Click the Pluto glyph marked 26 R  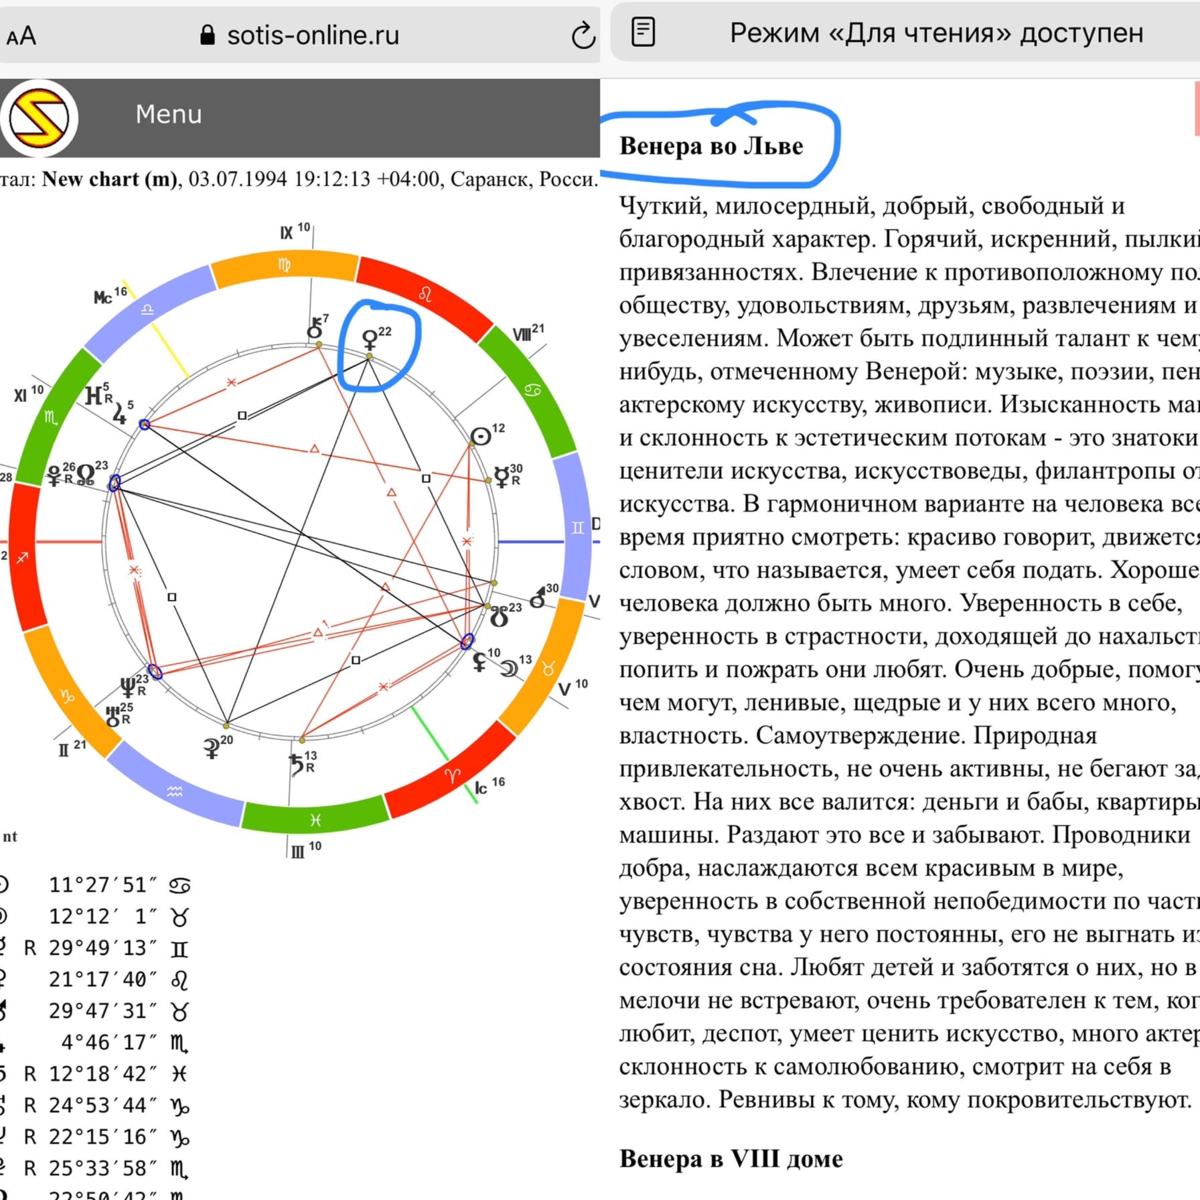(x=55, y=476)
